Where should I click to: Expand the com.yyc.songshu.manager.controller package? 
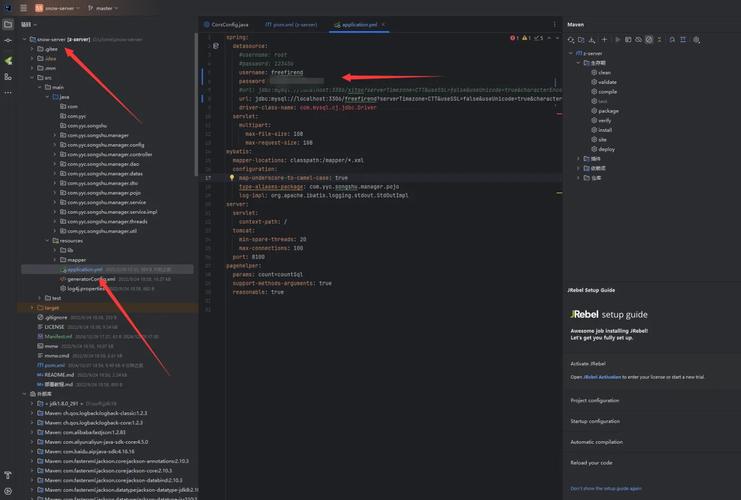coord(54,154)
